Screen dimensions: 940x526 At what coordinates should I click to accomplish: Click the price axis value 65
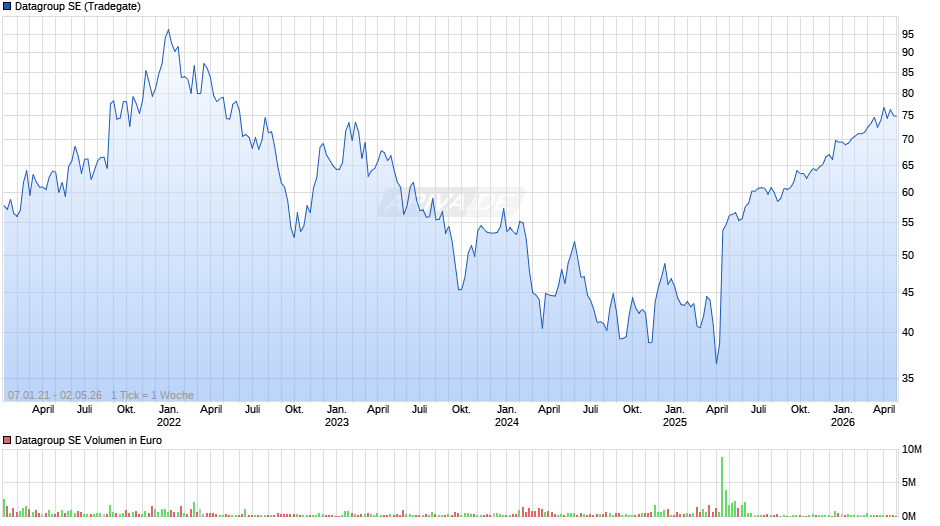(x=908, y=165)
